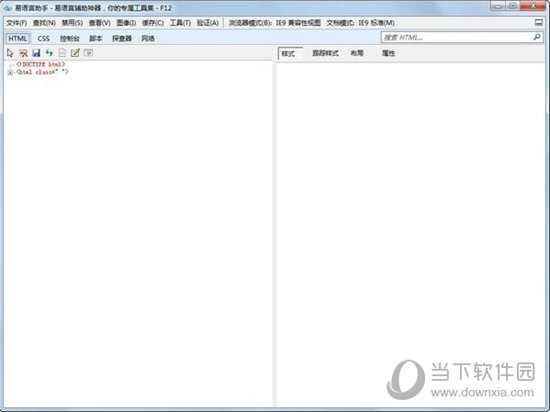
Task: Select the 跟踪样式 tab
Action: point(326,53)
